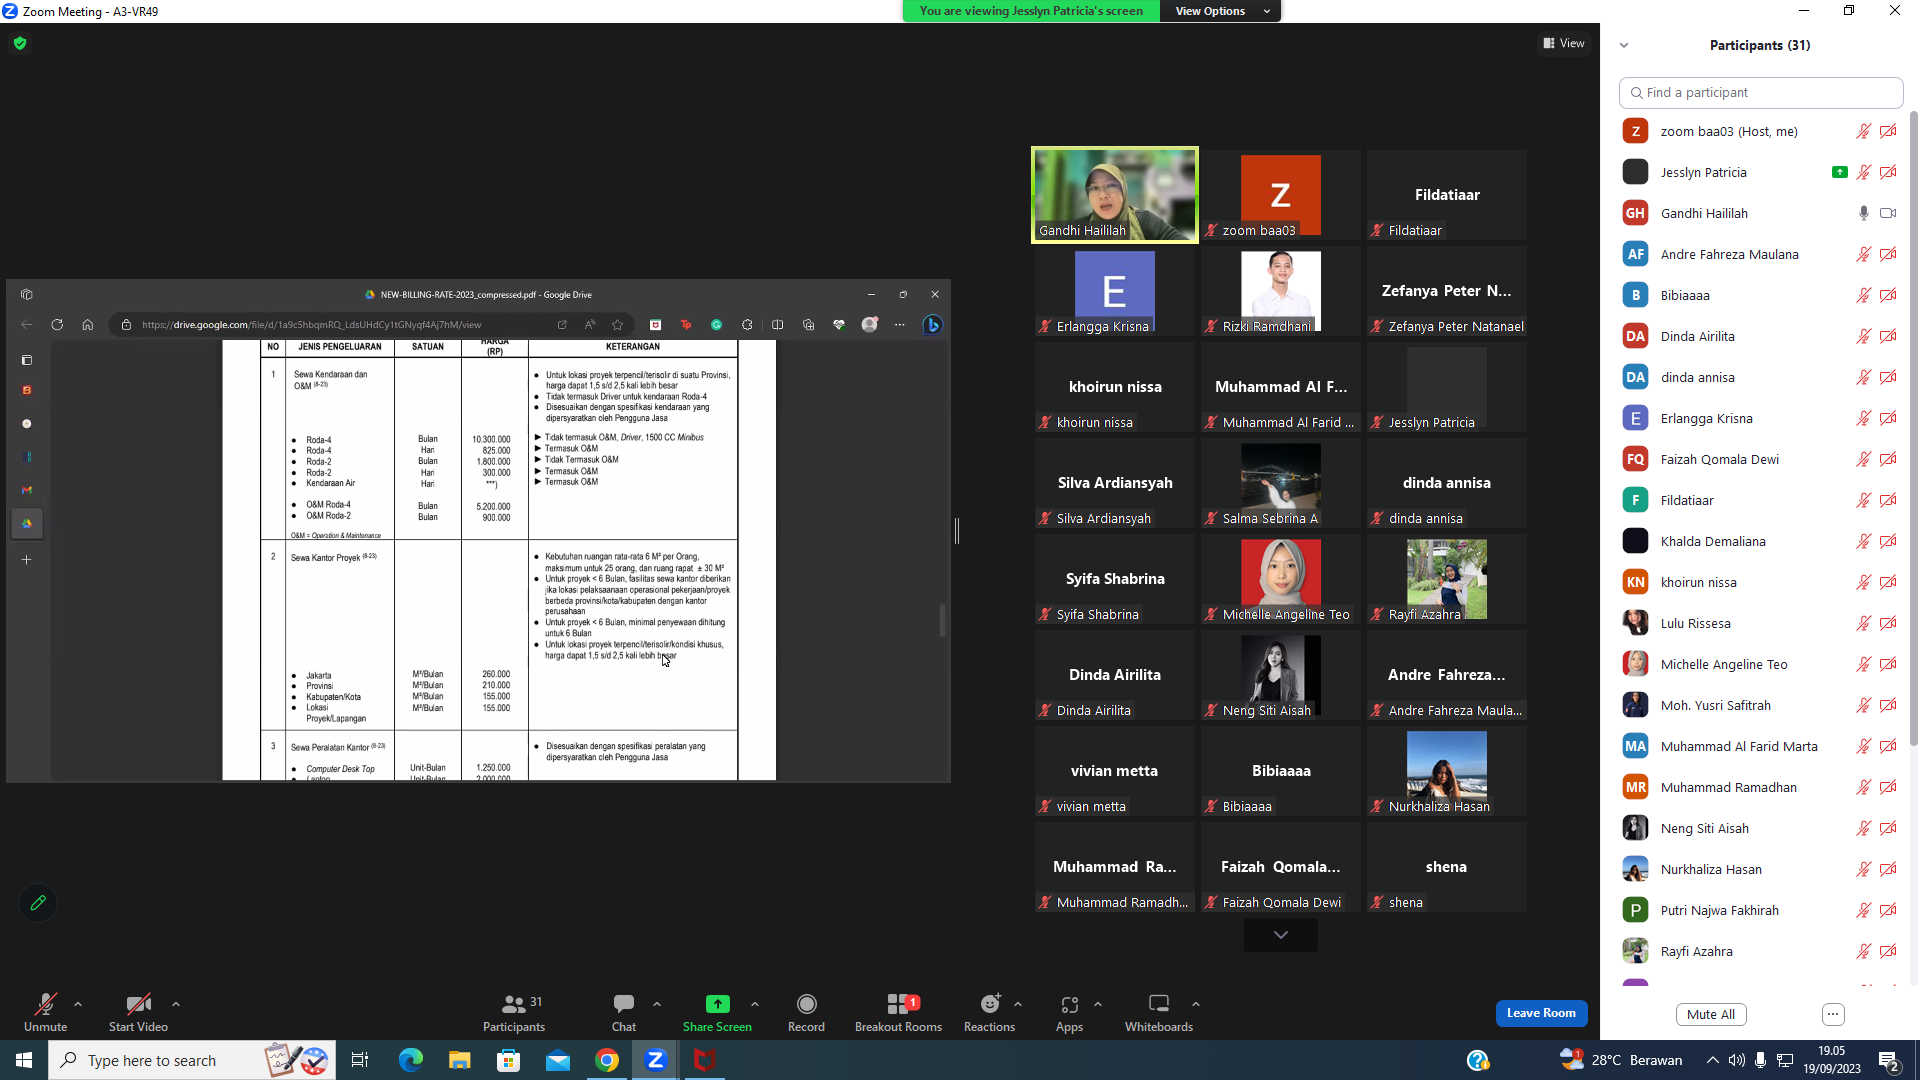This screenshot has width=1920, height=1080.
Task: Expand chat options arrow
Action: (657, 1004)
